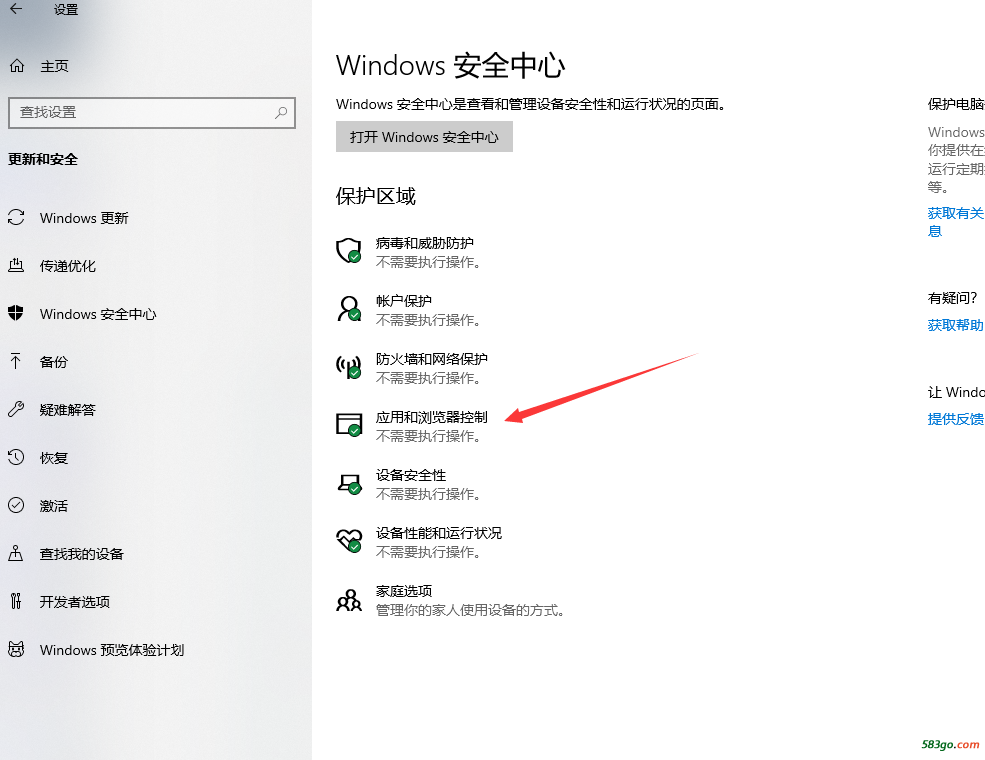This screenshot has width=985, height=760.
Task: Click the Windows 安全中心 page title
Action: tap(450, 65)
